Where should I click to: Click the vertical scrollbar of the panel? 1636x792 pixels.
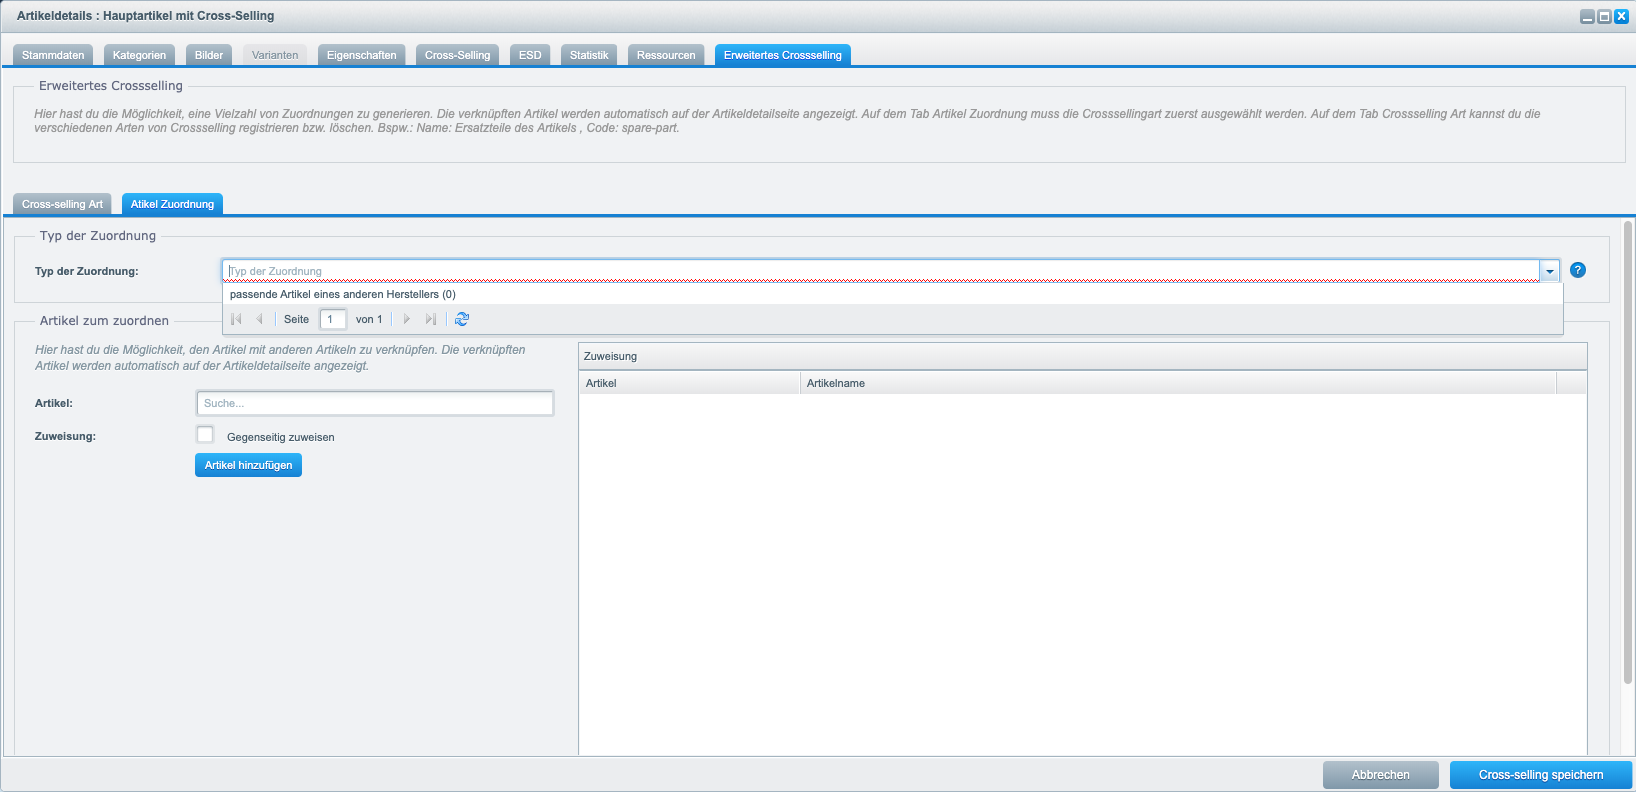(x=1628, y=452)
